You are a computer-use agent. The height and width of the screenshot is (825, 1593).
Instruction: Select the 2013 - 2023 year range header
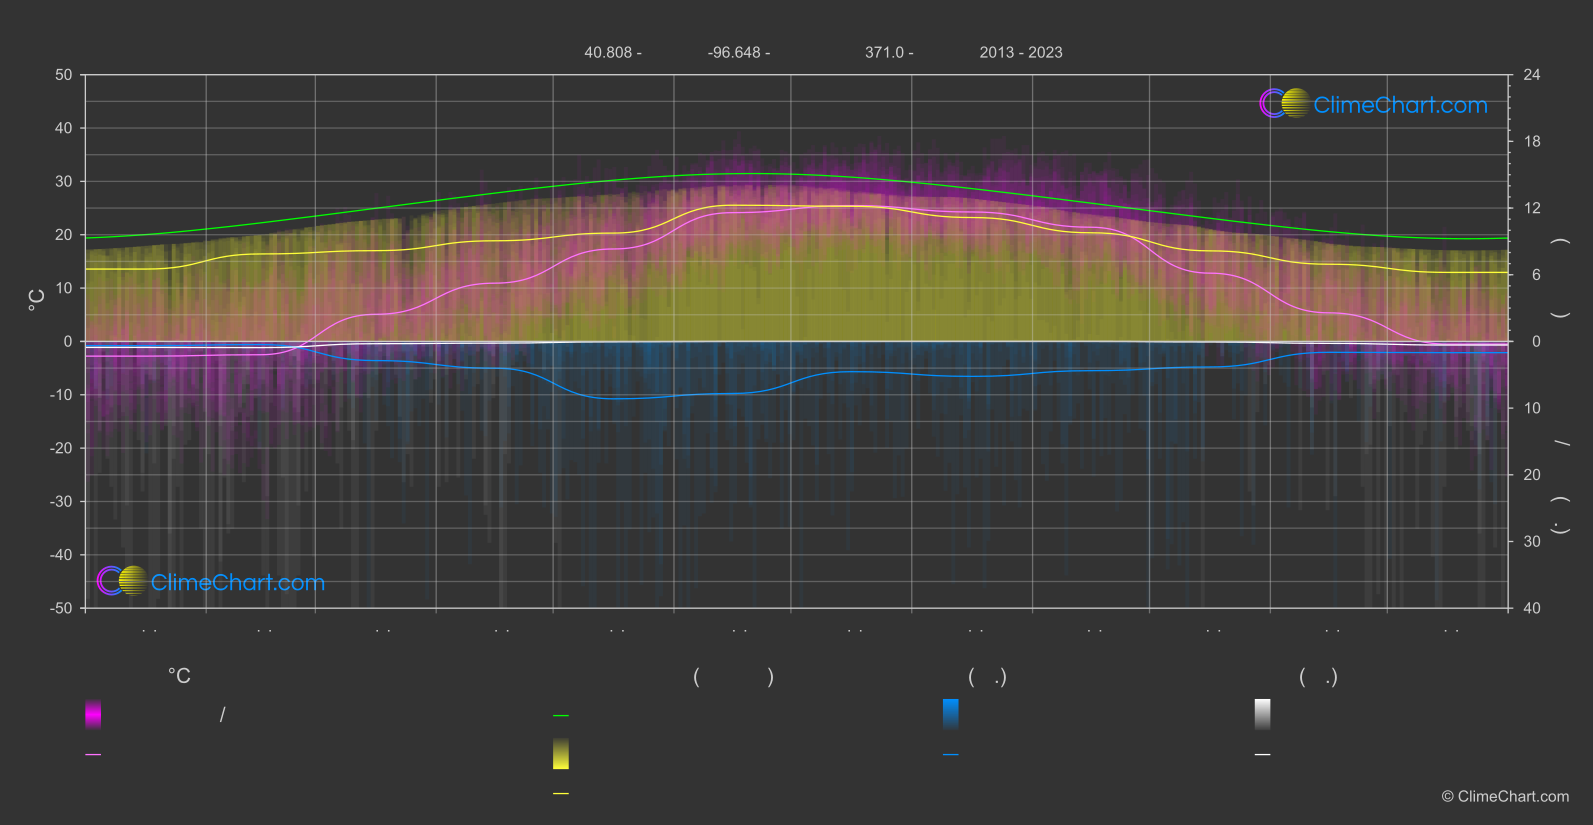pos(1020,53)
